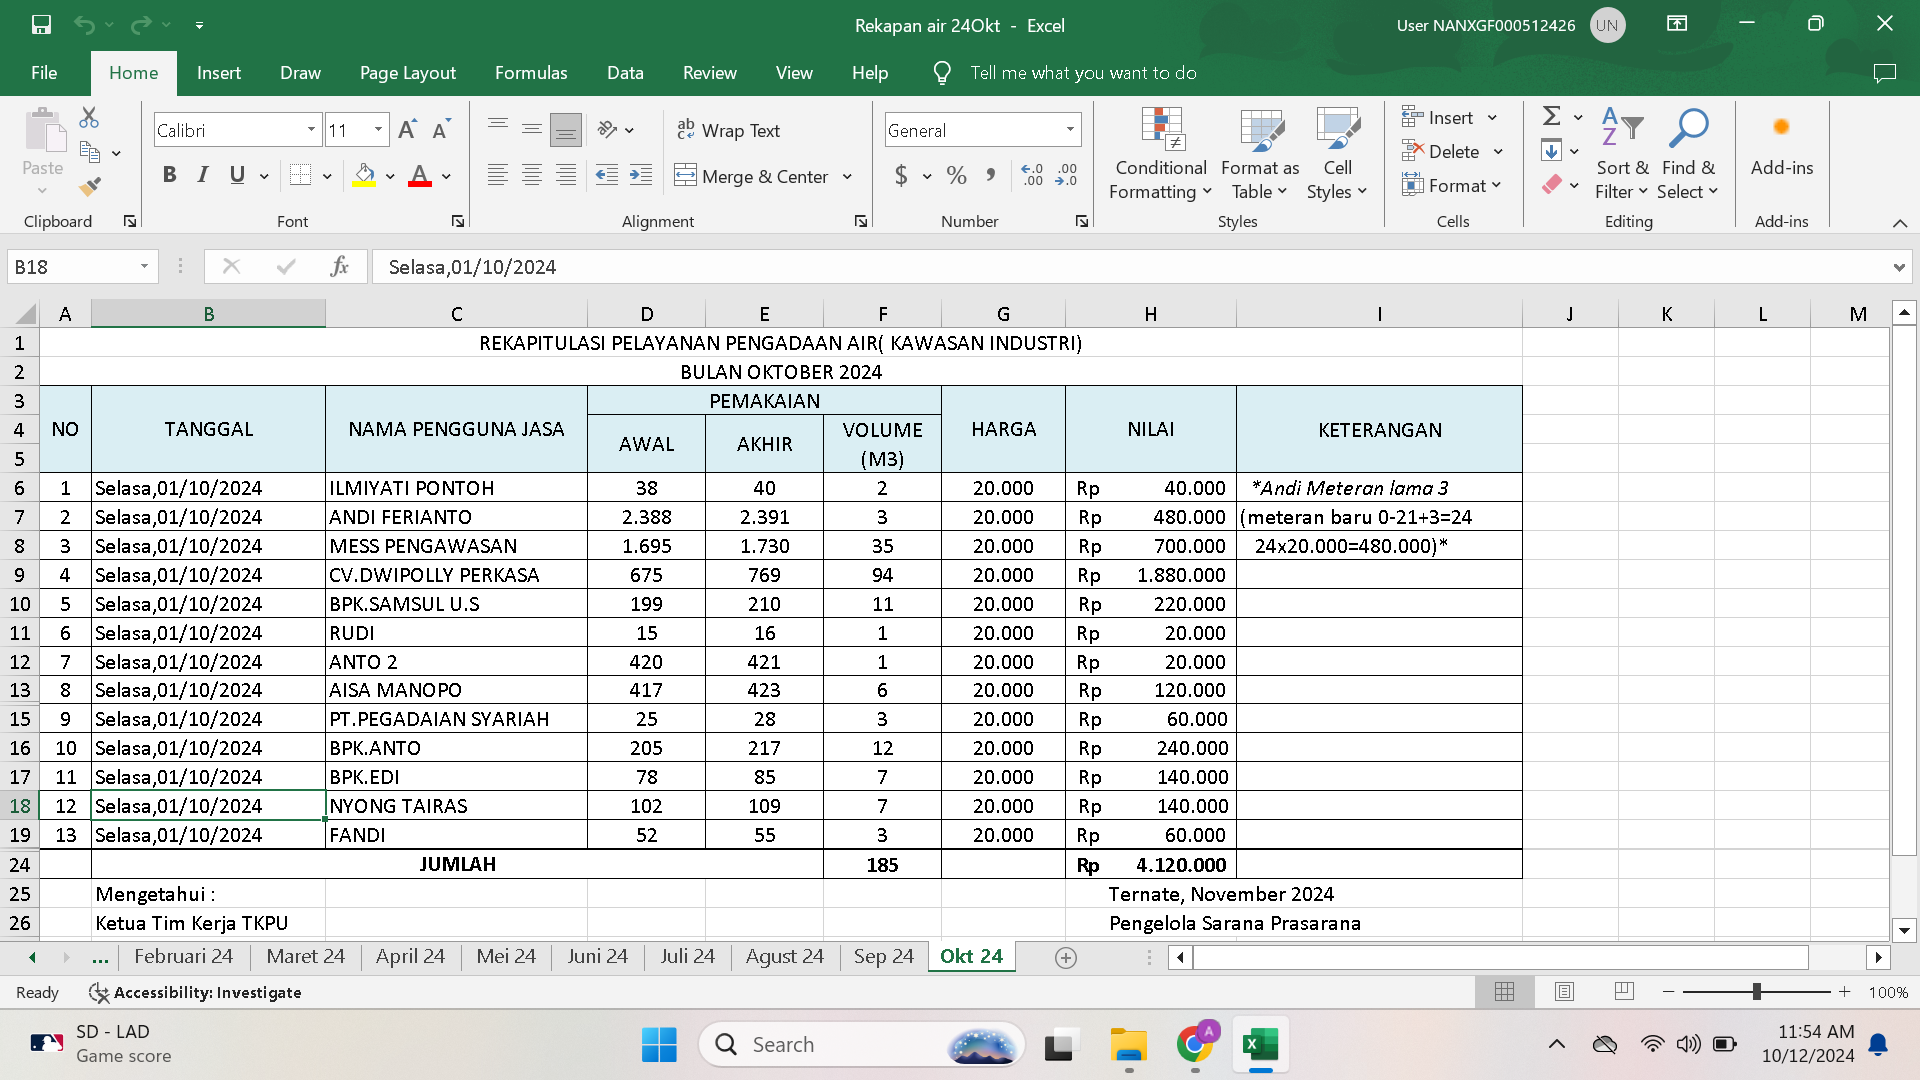Expand borders dropdown arrow
This screenshot has width=1920, height=1080.
pos(326,176)
